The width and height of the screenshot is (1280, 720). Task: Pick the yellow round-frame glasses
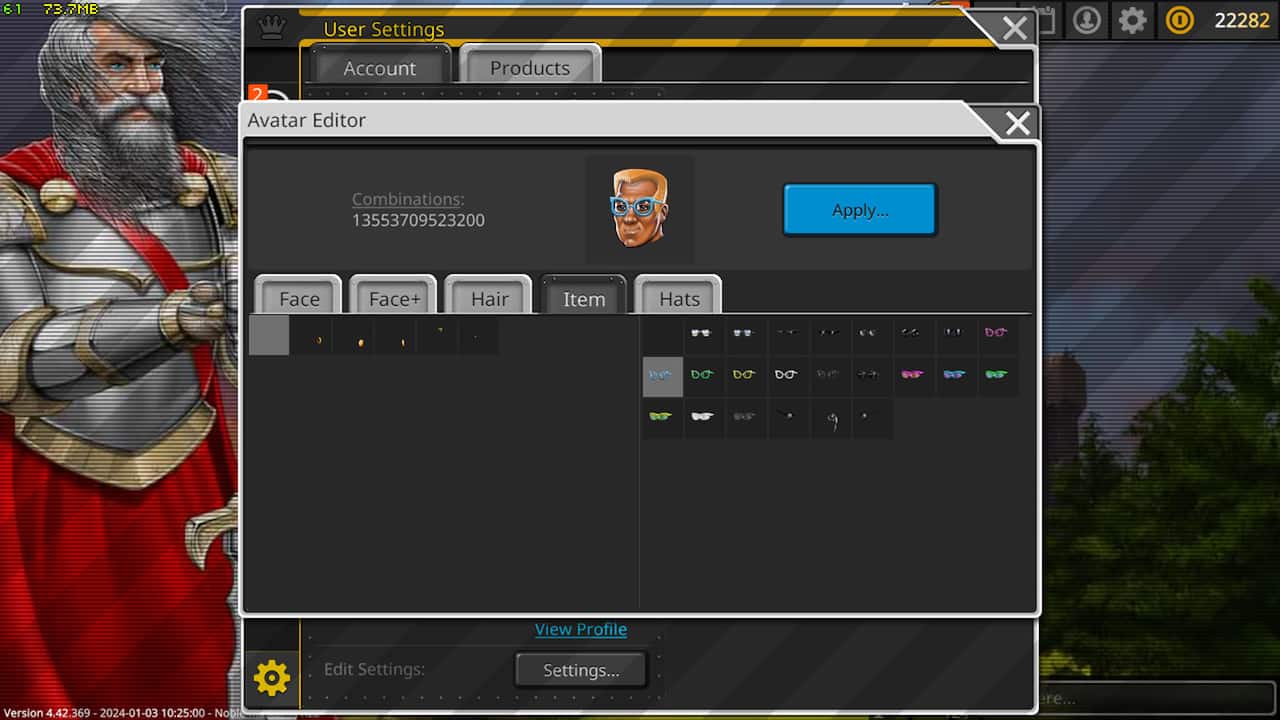pos(744,376)
